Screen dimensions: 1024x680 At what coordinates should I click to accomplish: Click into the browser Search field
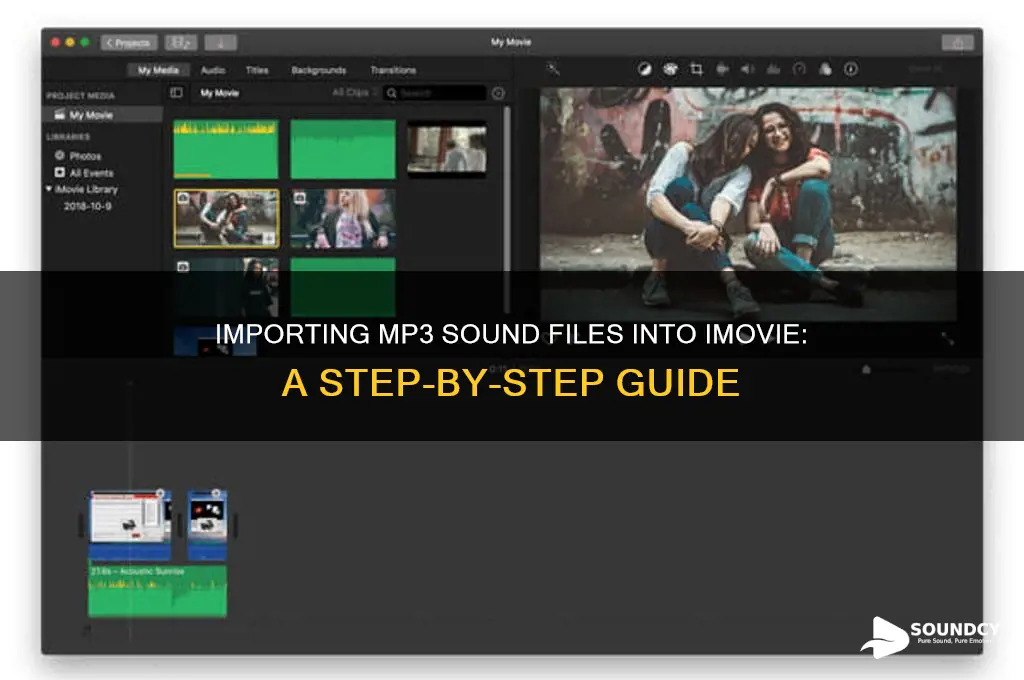coord(435,93)
